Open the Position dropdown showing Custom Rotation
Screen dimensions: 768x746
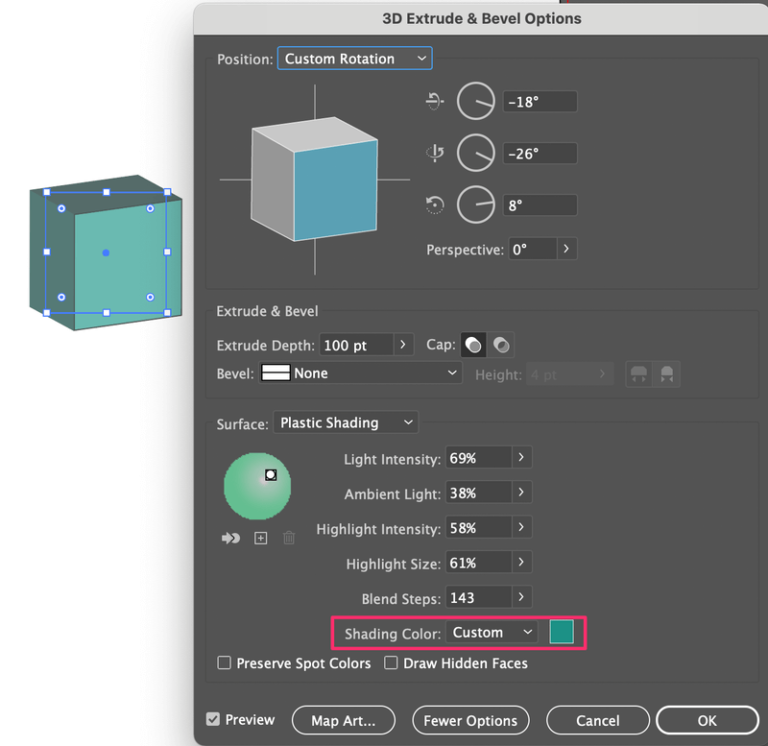(x=355, y=58)
